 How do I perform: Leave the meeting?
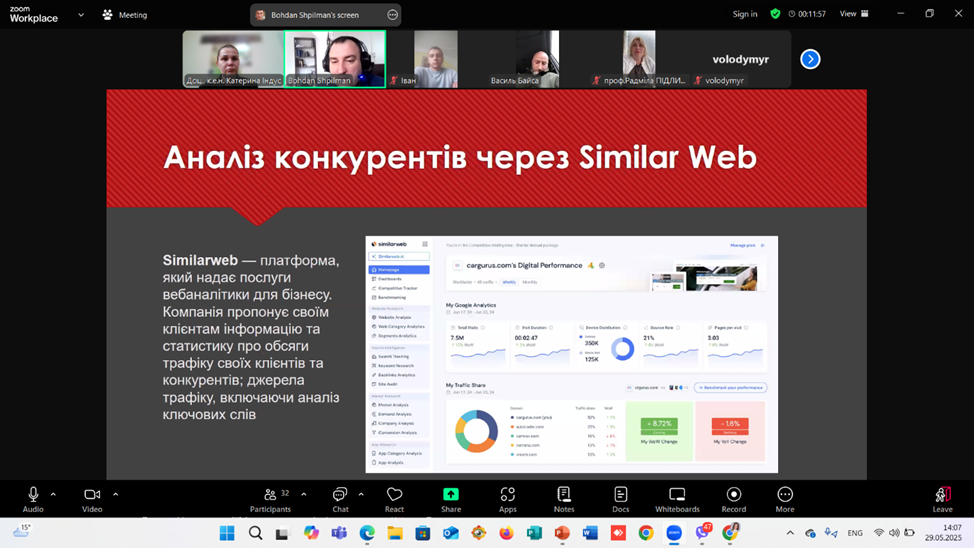942,500
